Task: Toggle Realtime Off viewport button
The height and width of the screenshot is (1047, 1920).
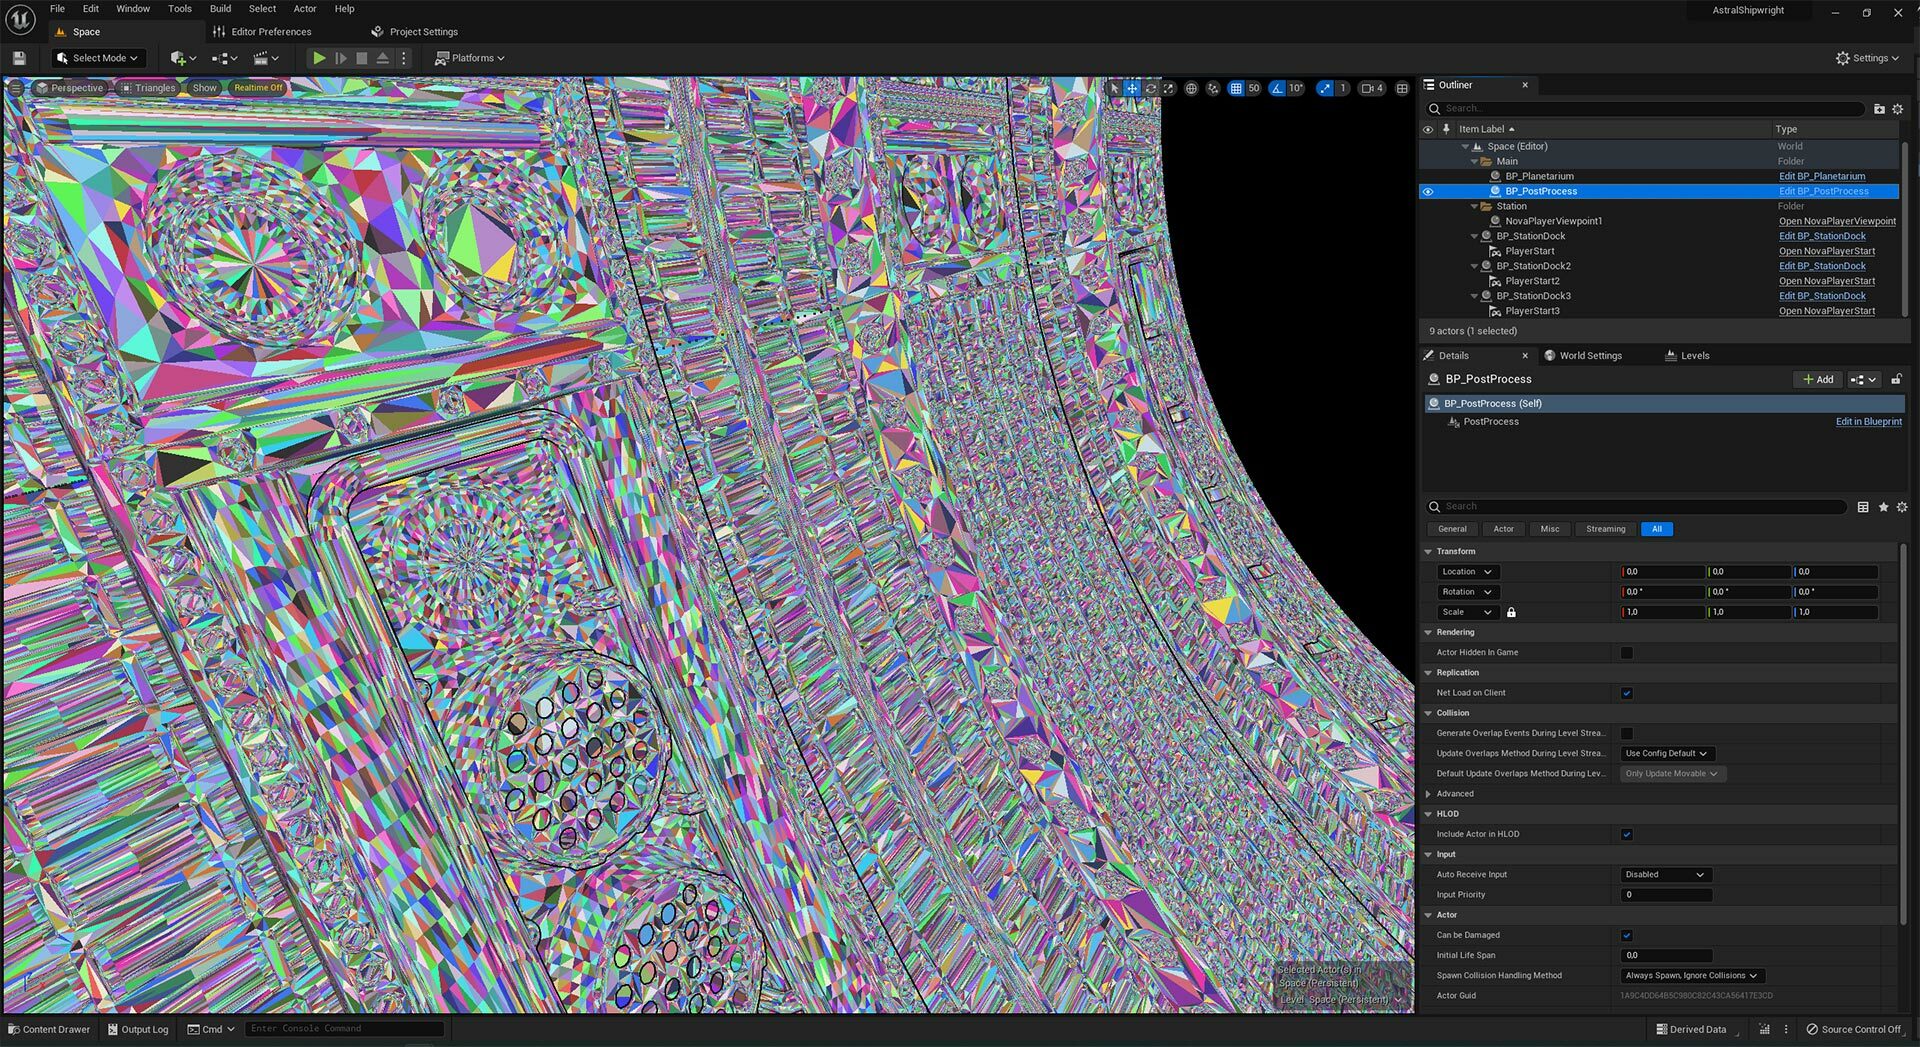Action: [258, 88]
